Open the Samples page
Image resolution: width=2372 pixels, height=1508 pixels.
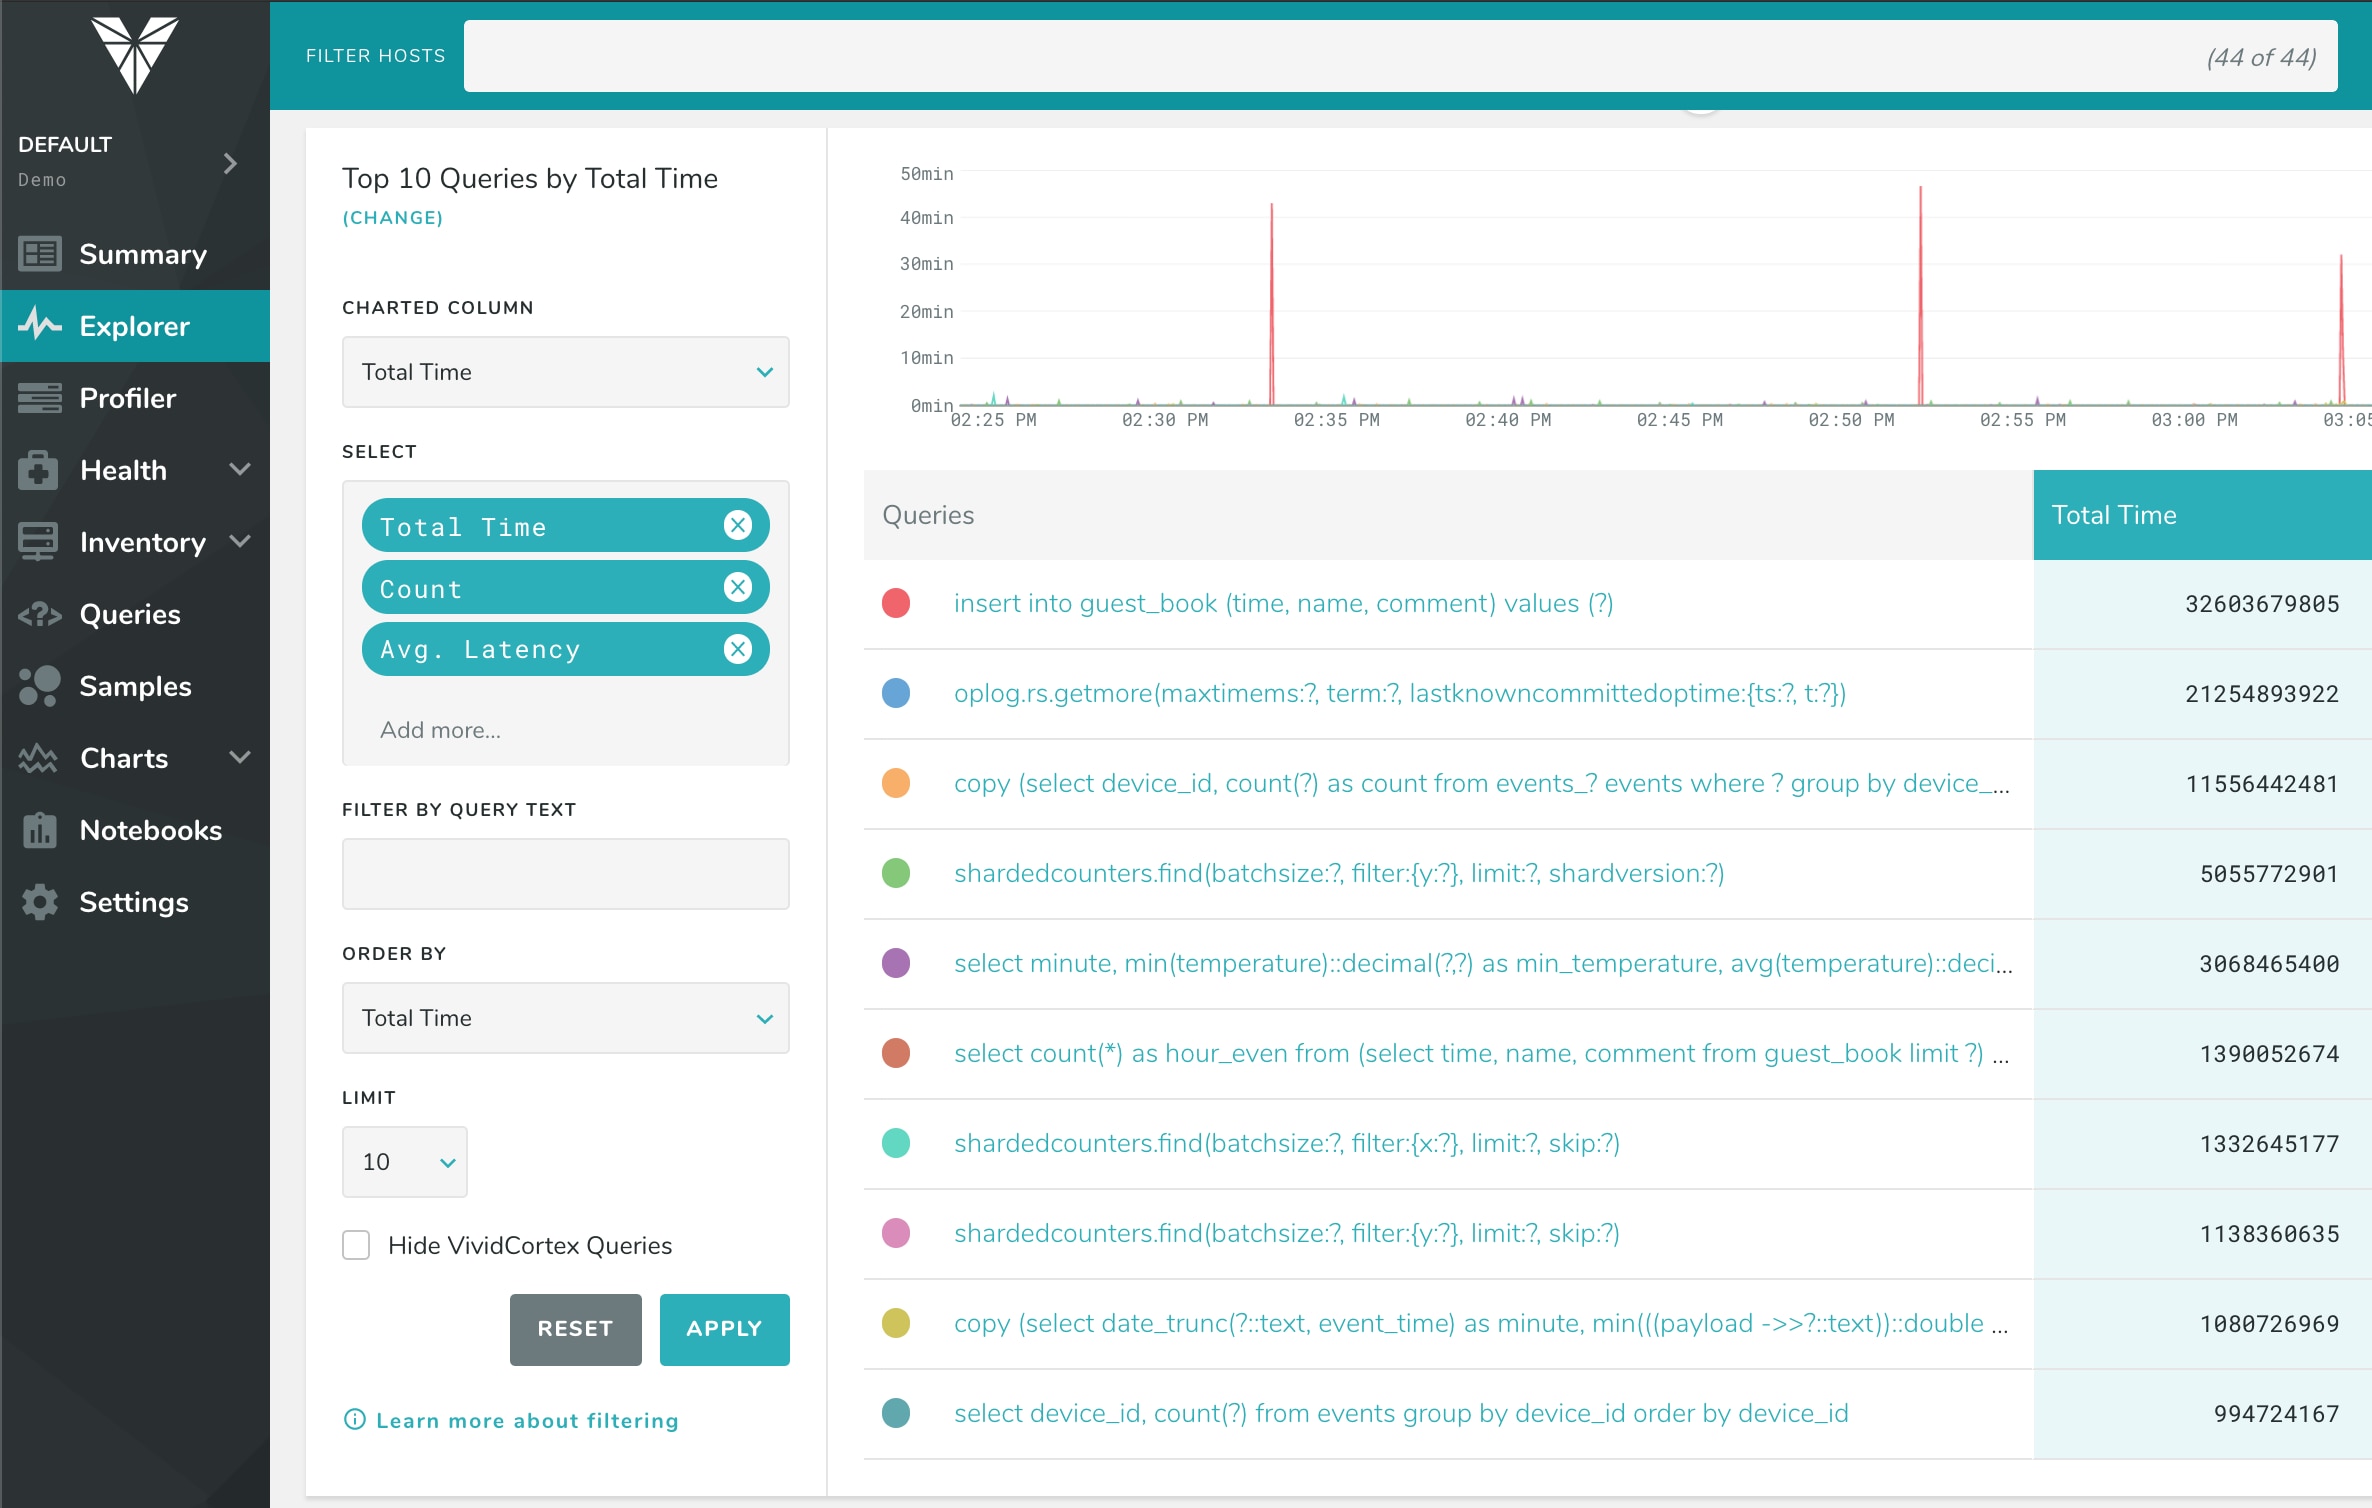coord(135,686)
